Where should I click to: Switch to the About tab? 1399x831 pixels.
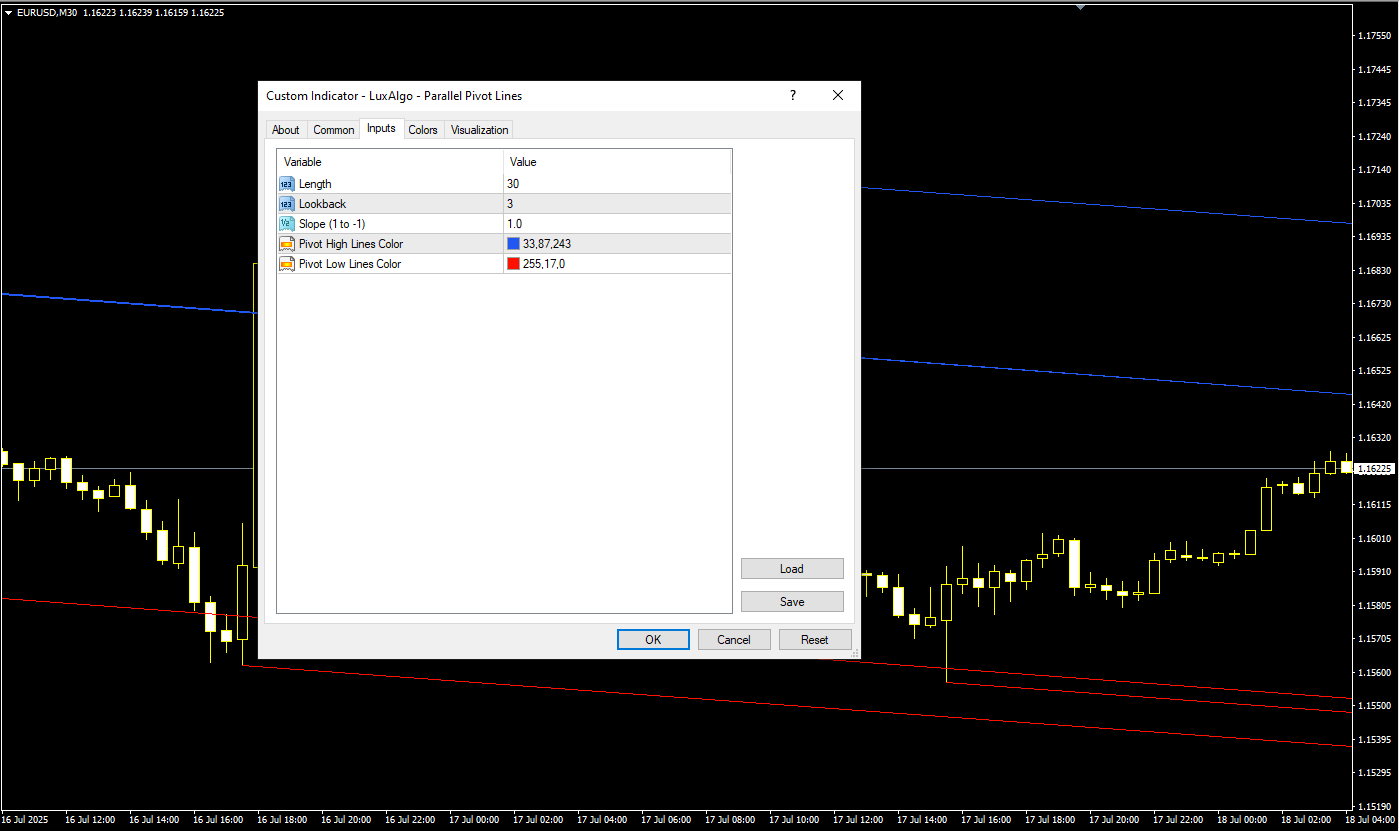(x=286, y=130)
